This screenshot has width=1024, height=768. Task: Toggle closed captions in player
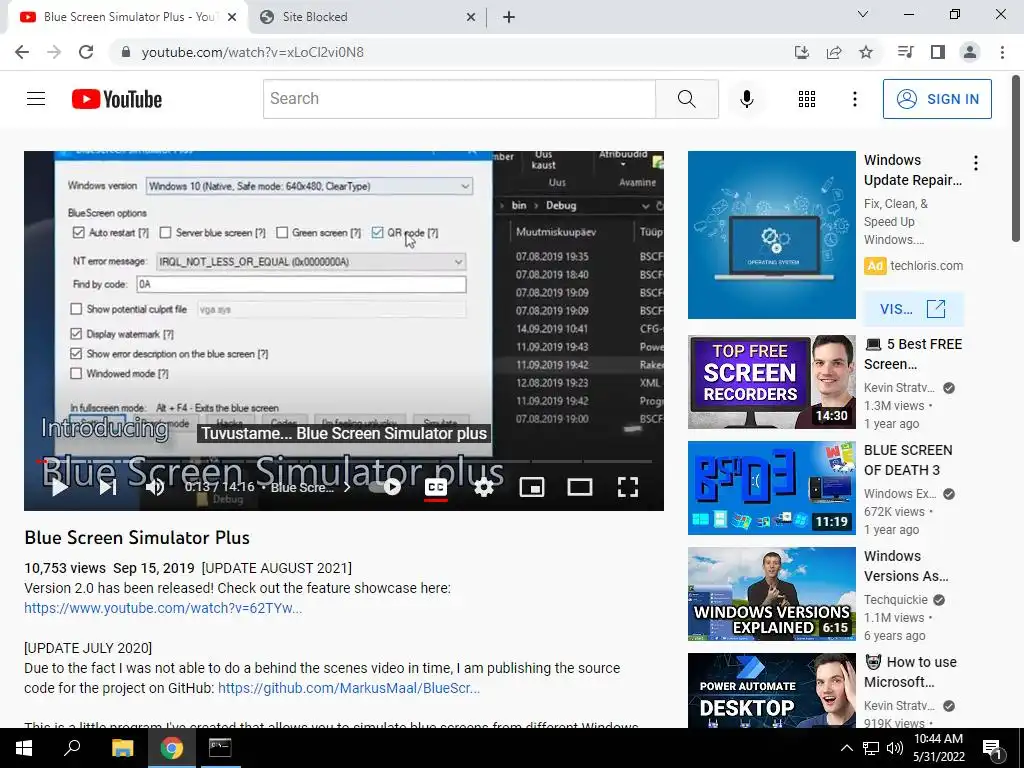pyautogui.click(x=436, y=487)
